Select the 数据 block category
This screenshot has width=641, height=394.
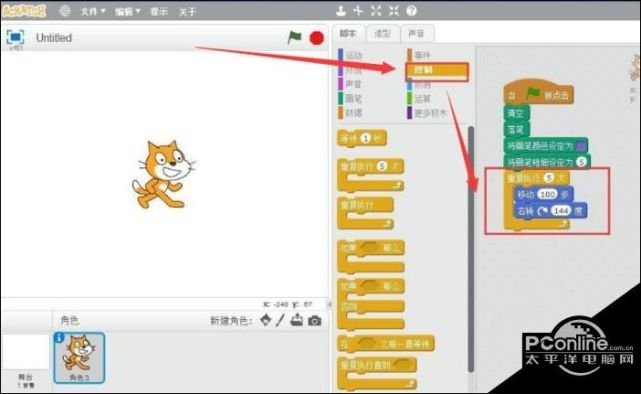pos(351,113)
